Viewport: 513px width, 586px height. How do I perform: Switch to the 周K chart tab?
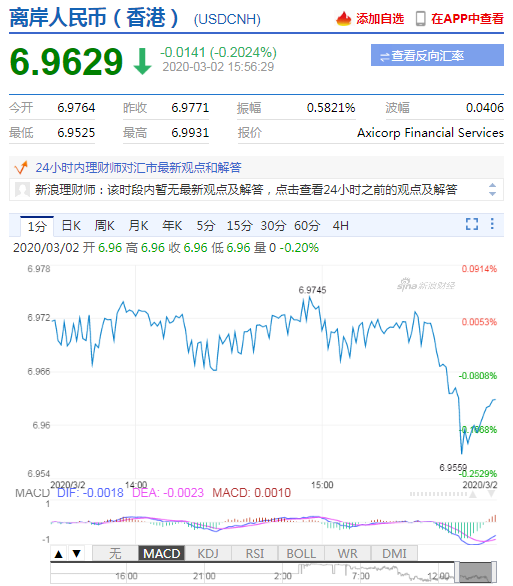click(105, 226)
